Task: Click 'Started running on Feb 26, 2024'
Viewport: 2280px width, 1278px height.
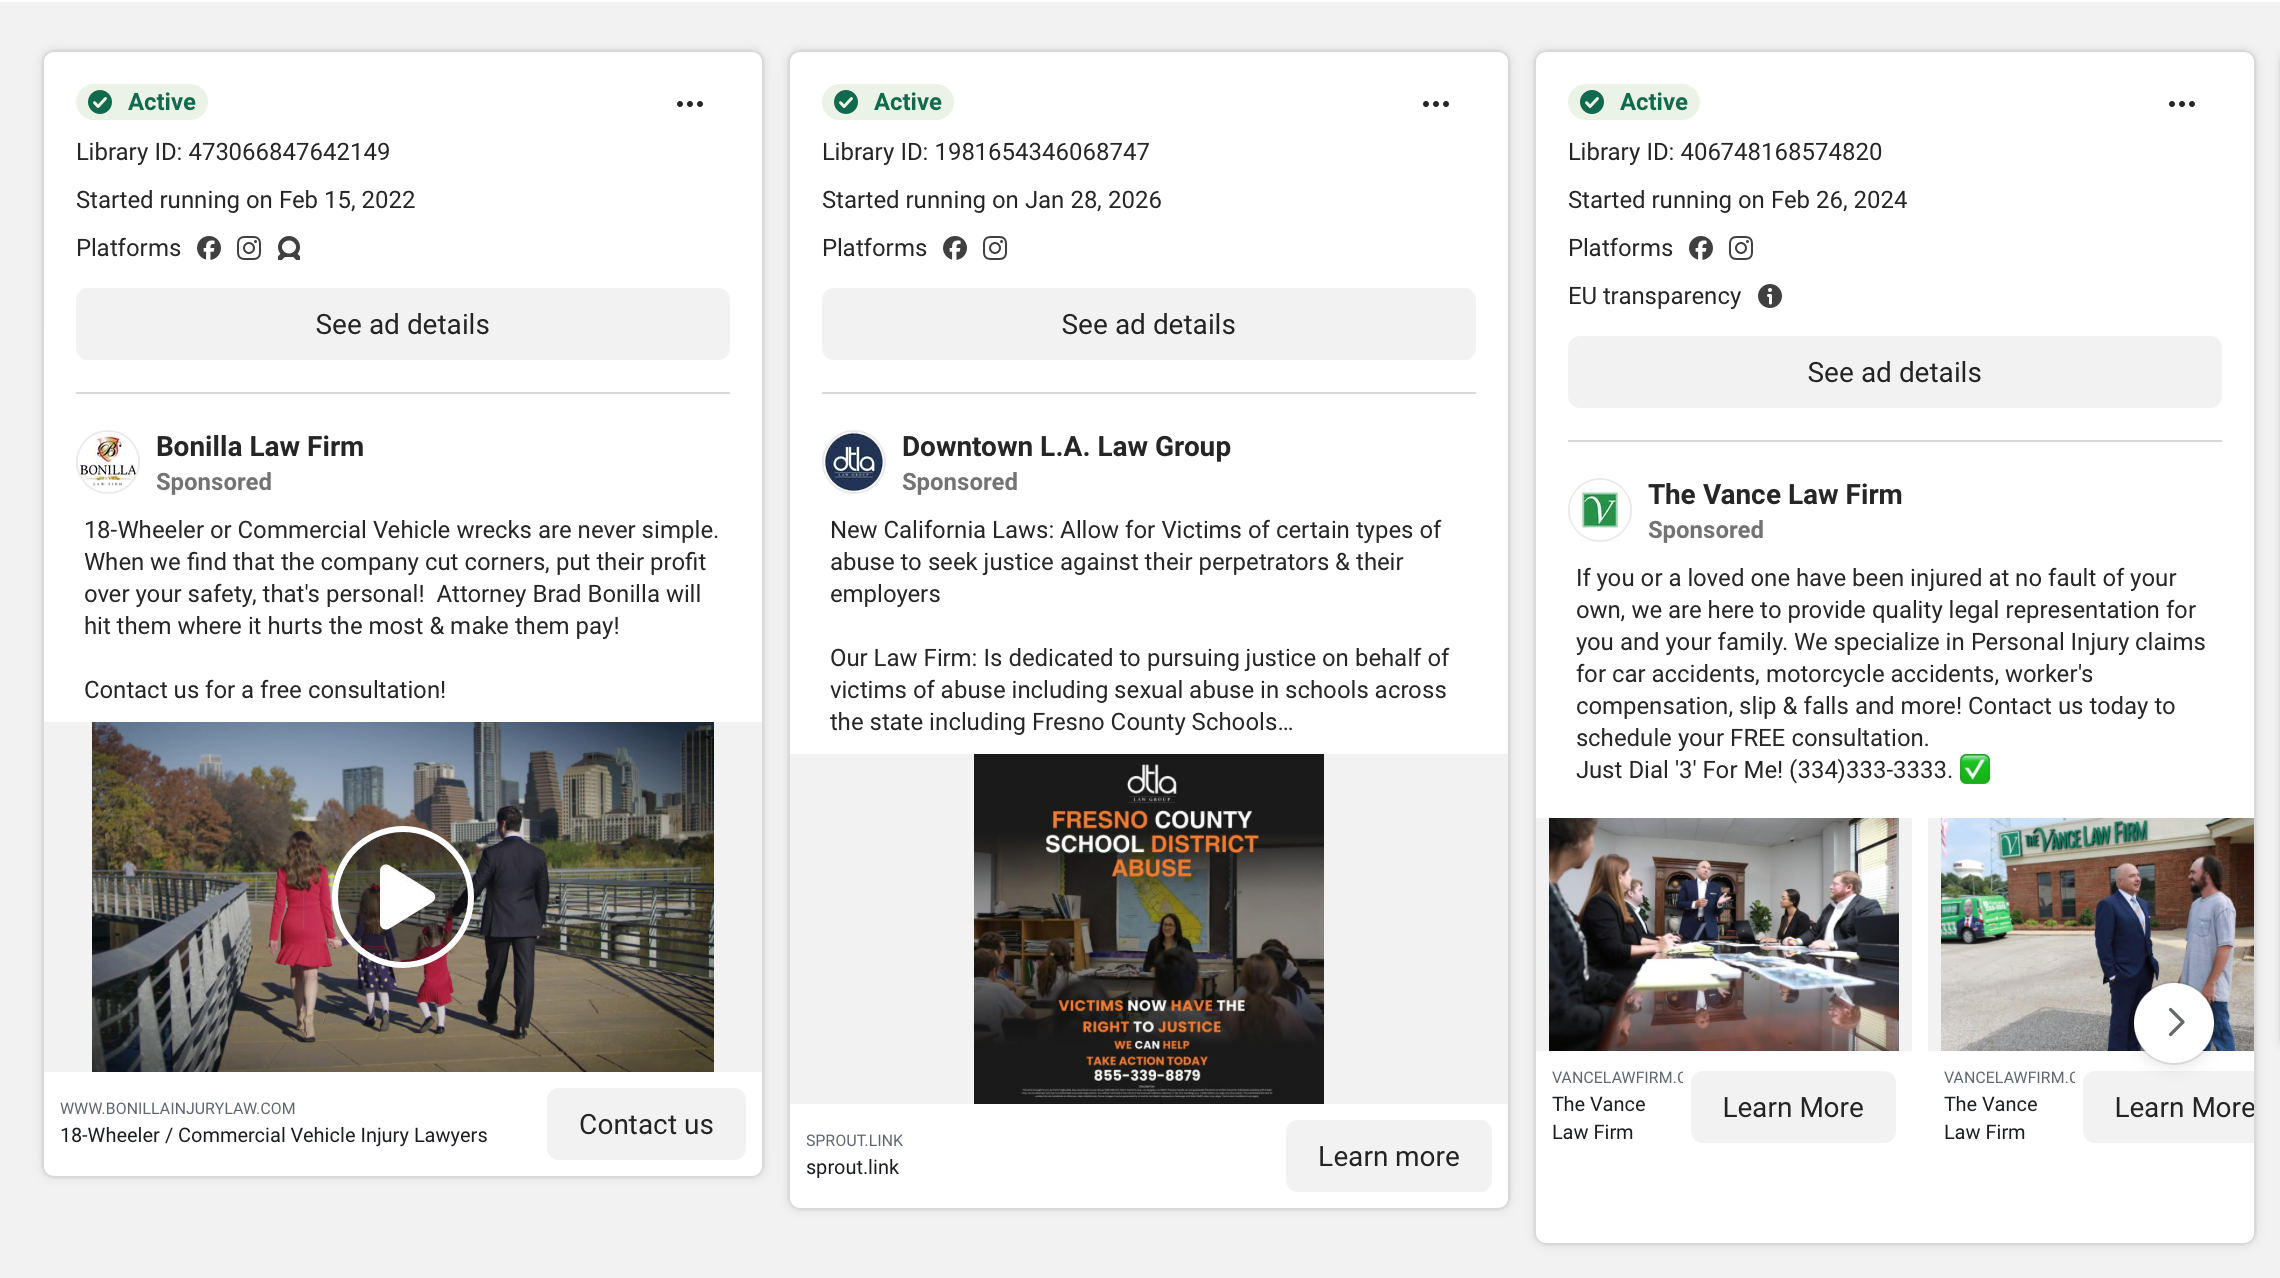Action: (x=1738, y=200)
